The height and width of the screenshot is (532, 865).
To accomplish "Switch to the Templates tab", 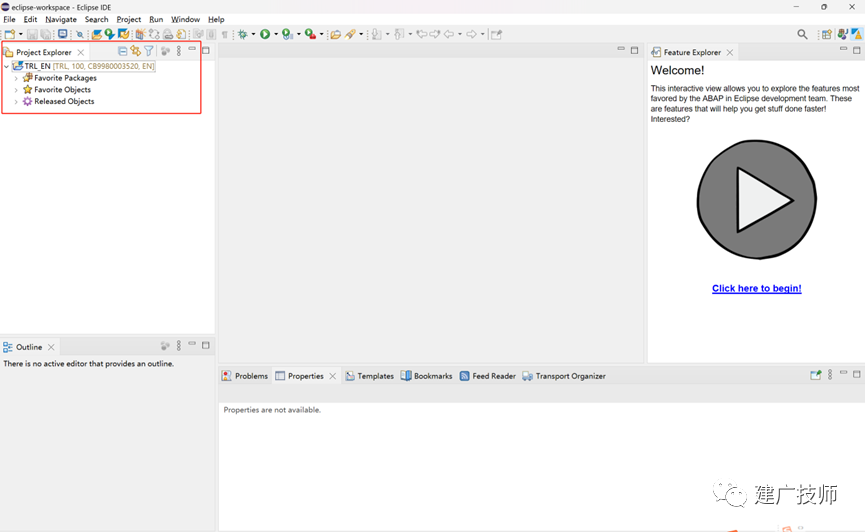I will pos(369,376).
